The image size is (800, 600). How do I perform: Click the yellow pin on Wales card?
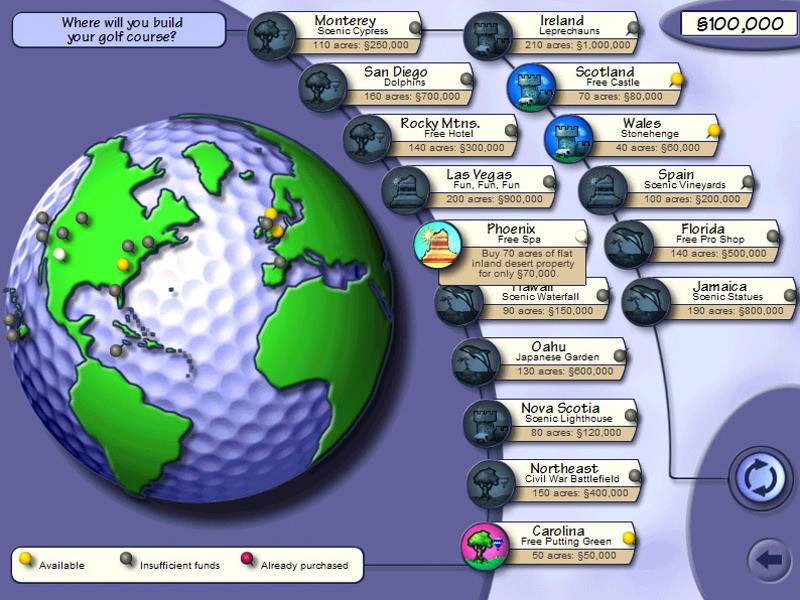pyautogui.click(x=714, y=131)
